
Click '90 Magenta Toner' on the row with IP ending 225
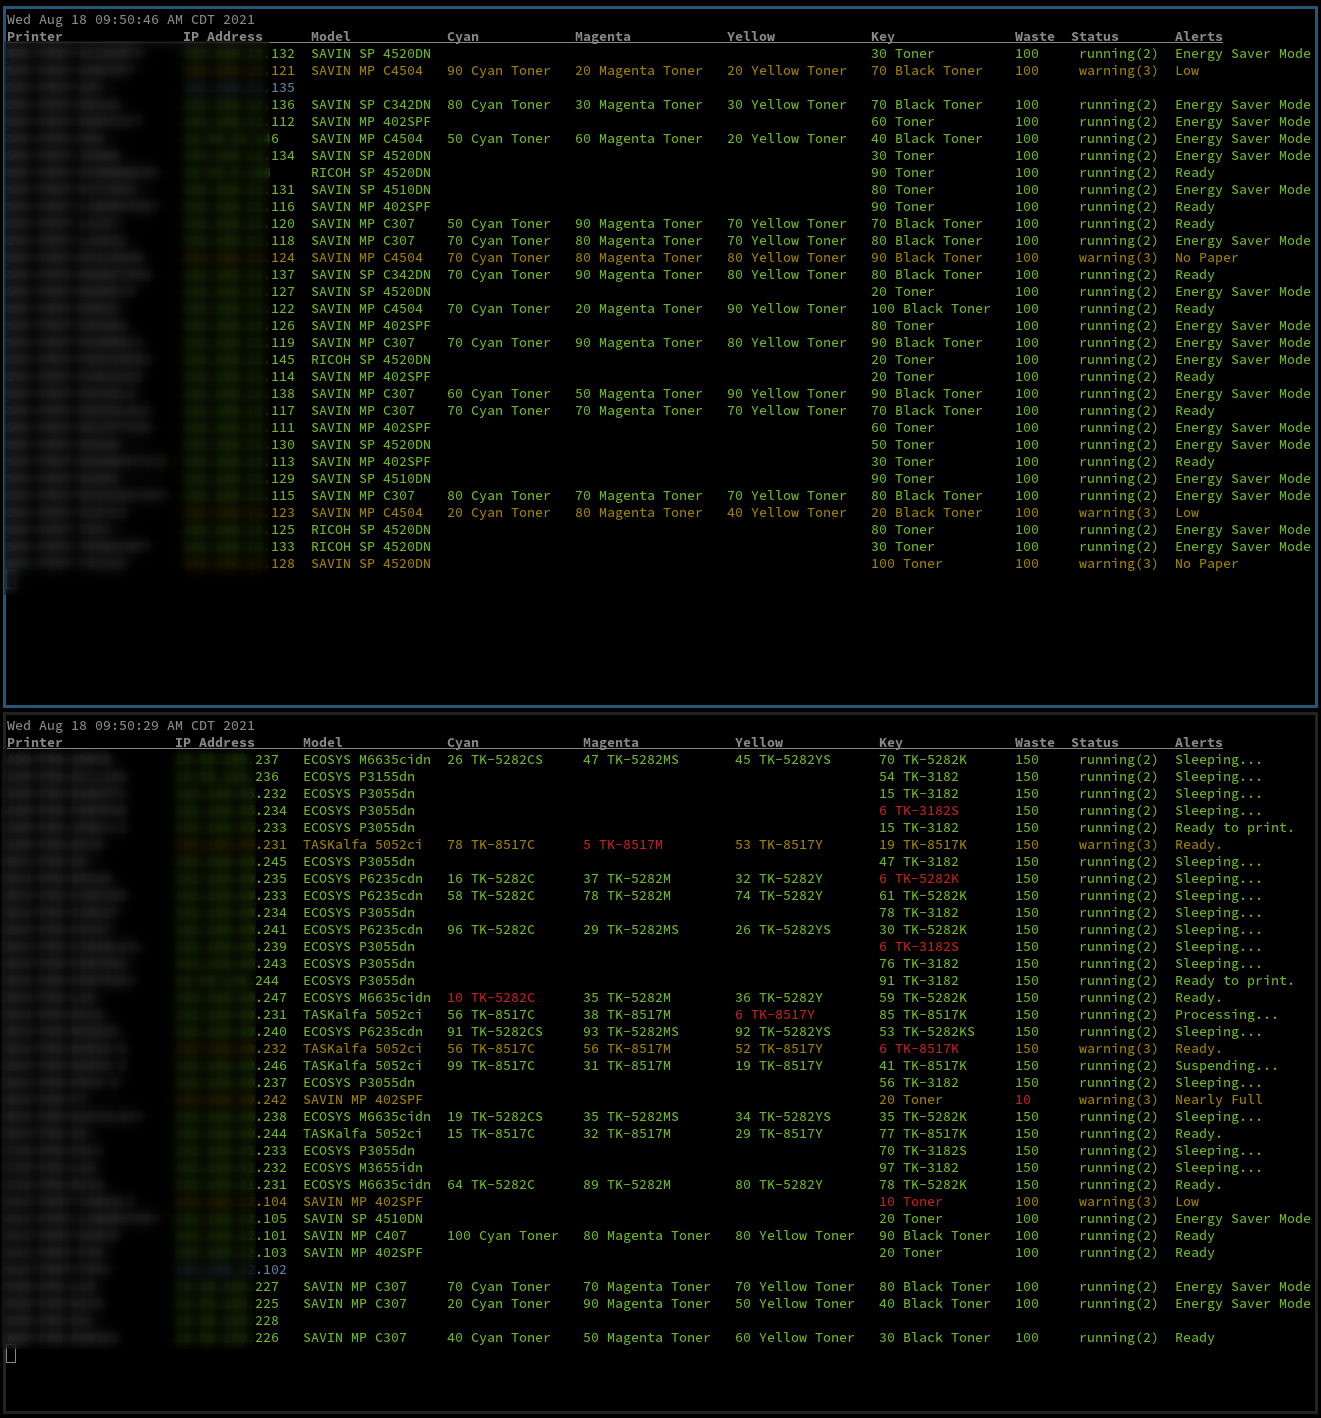[x=647, y=1304]
